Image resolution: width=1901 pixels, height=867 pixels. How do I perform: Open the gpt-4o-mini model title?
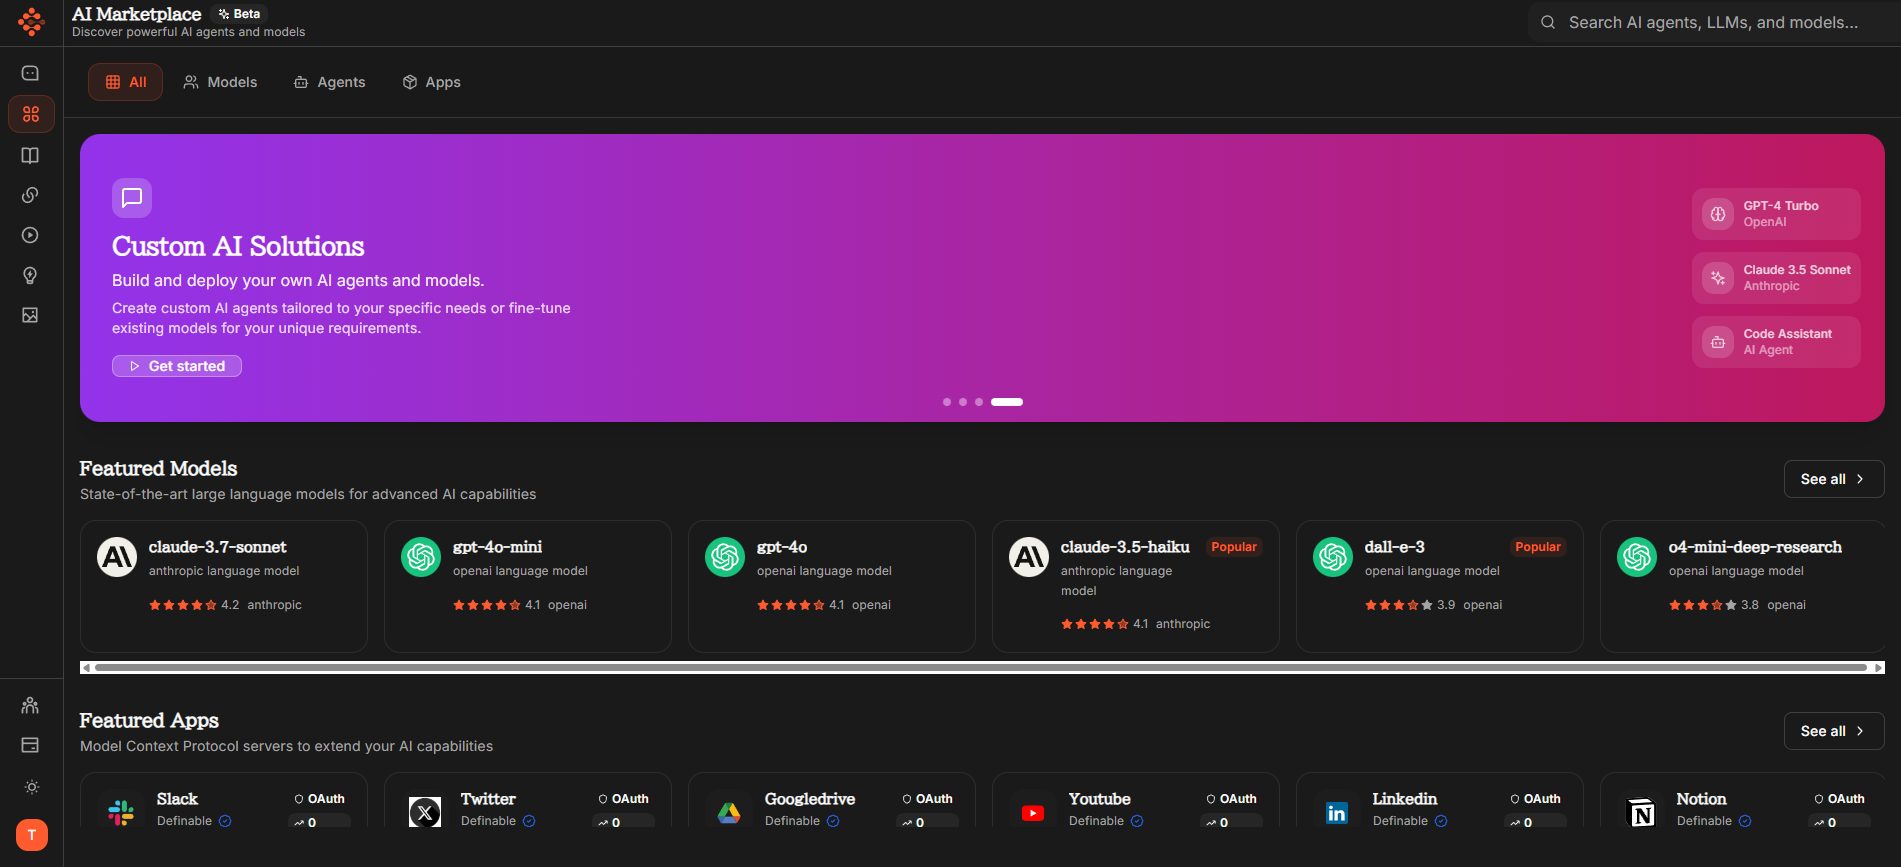(x=497, y=547)
